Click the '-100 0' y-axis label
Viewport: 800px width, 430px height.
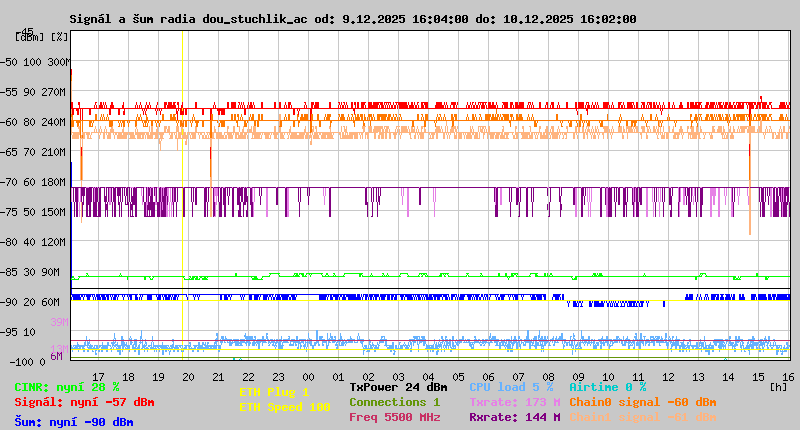coord(28,362)
